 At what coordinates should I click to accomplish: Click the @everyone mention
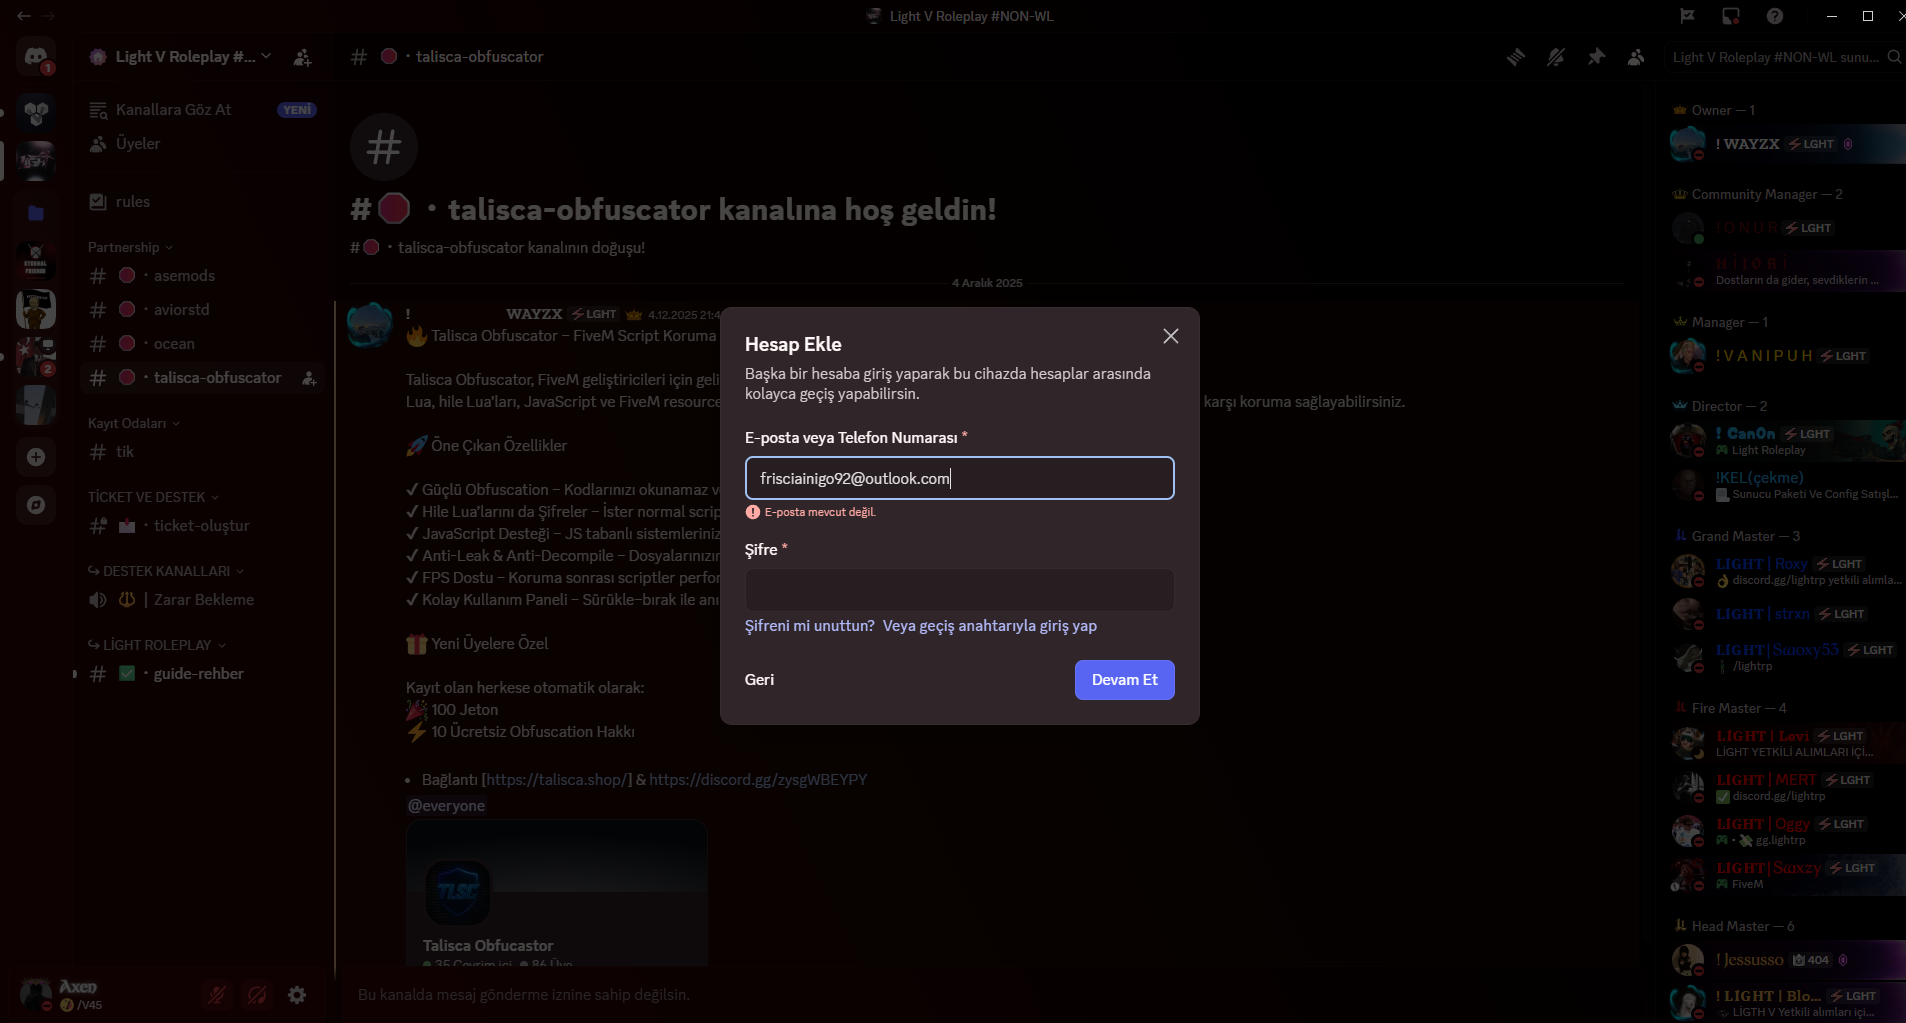click(x=446, y=806)
